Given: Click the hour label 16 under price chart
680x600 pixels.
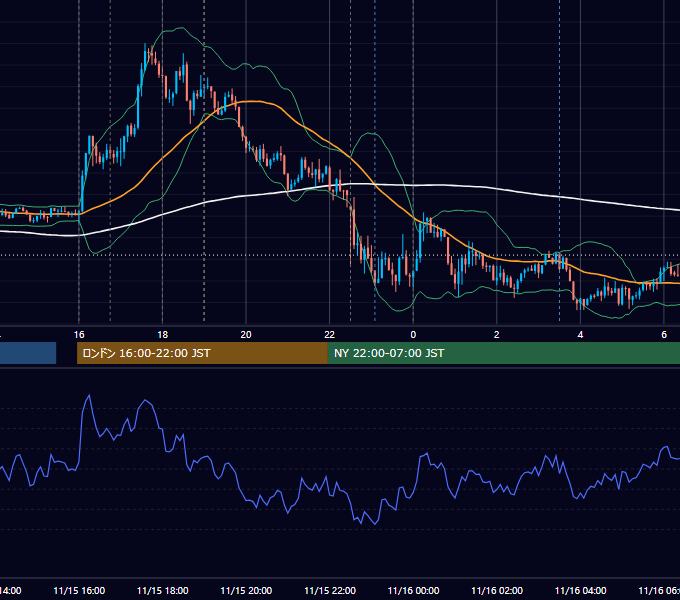Looking at the screenshot, I should (79, 335).
